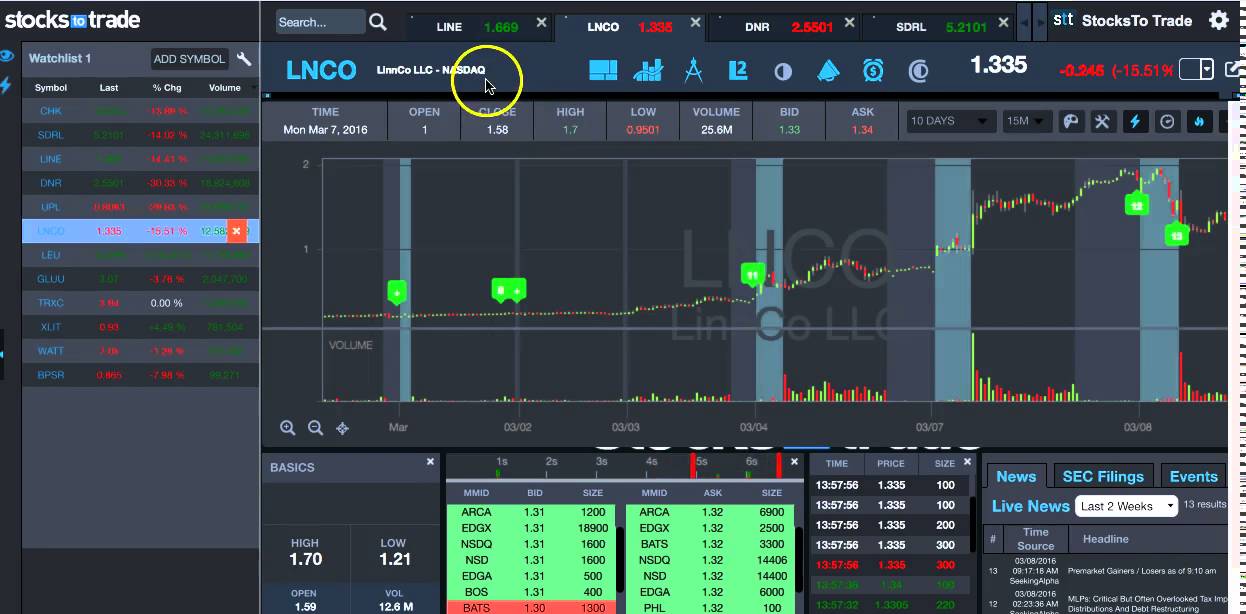Viewport: 1246px width, 614px height.
Task: Open the Level 2 (L2) icon
Action: click(x=738, y=70)
